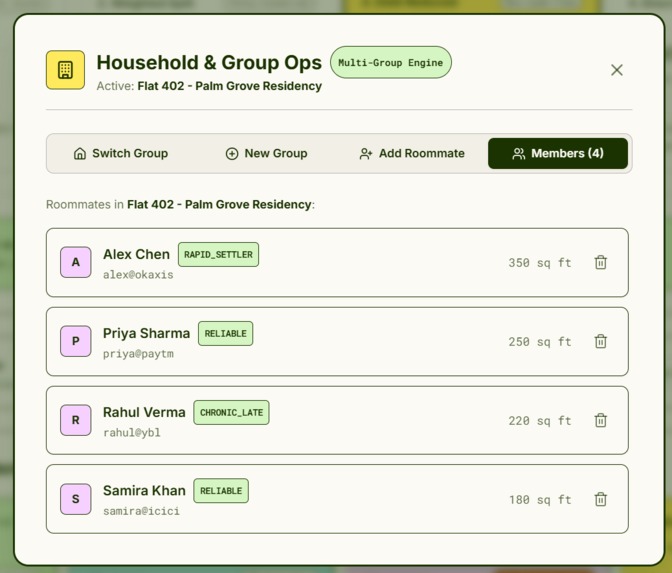This screenshot has width=672, height=573.
Task: Click the yellow building icon in header
Action: (x=66, y=70)
